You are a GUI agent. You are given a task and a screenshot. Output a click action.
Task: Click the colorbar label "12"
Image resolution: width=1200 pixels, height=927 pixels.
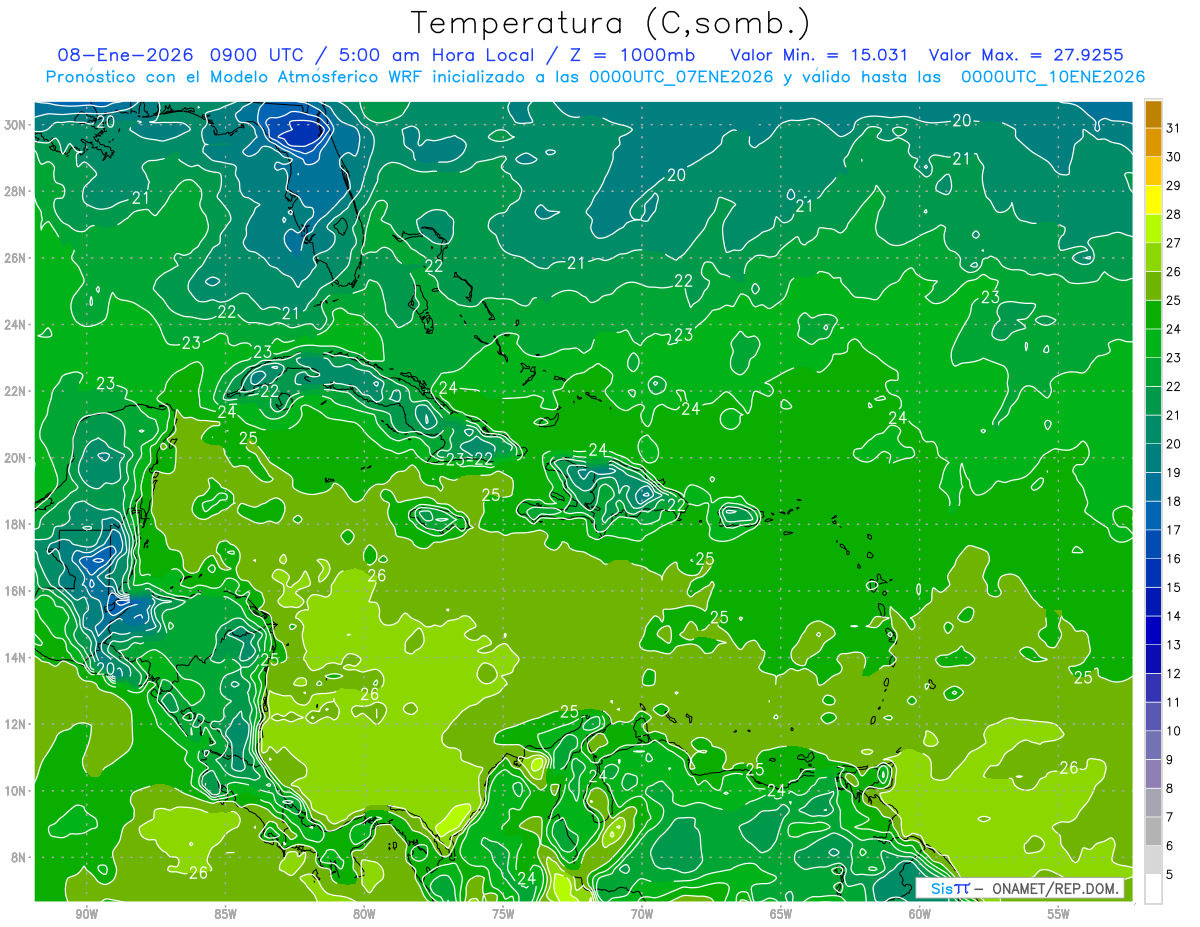pos(1173,673)
